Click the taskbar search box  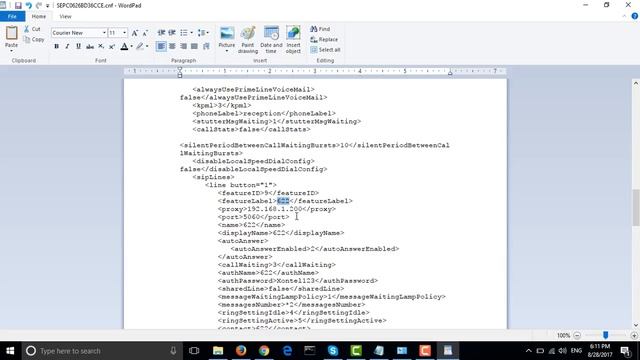(102, 351)
